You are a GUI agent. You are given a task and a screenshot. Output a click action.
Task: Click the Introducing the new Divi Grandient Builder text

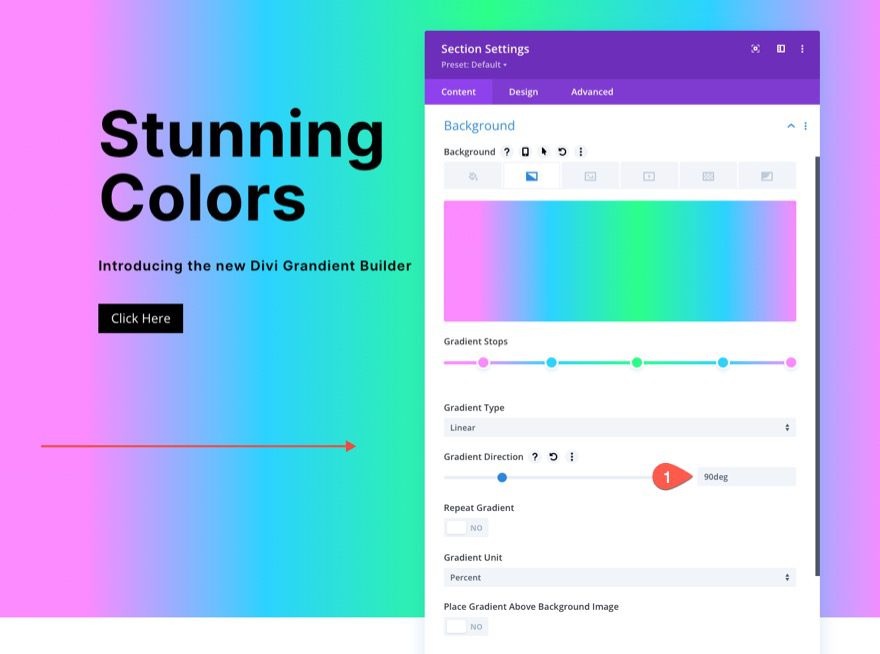point(255,266)
